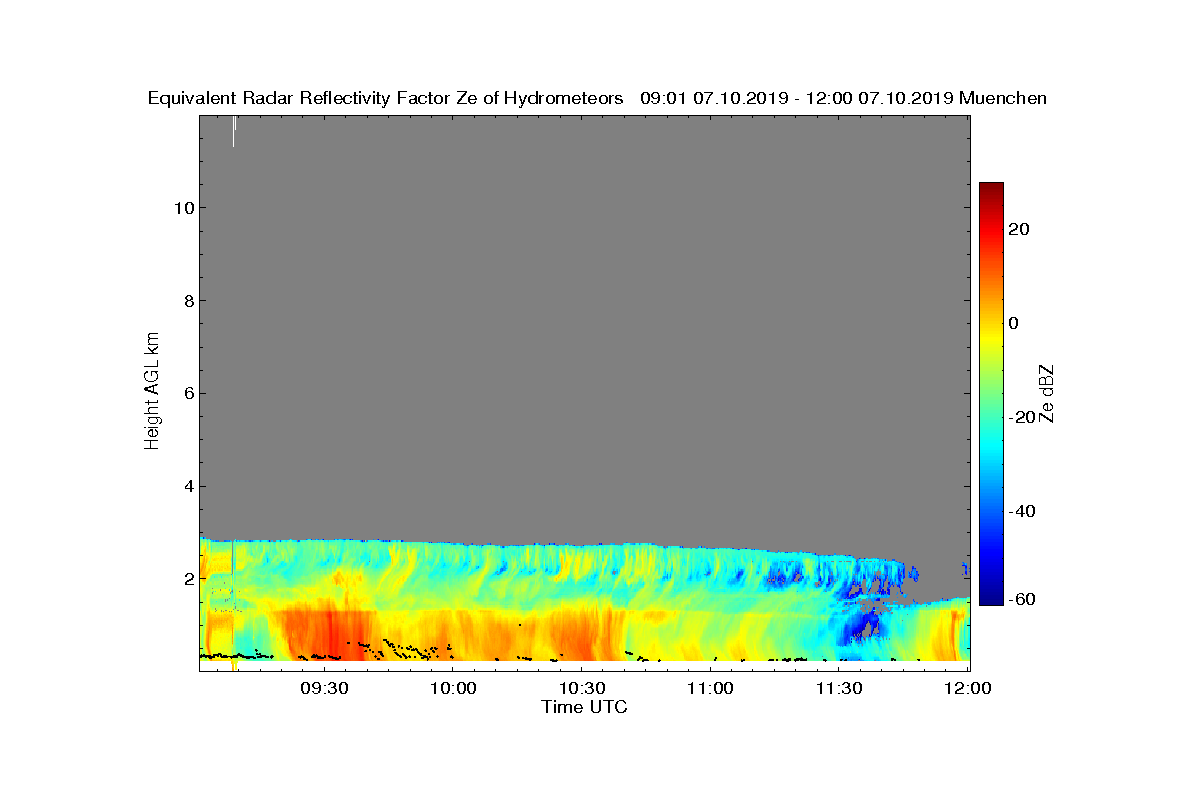Click the colorbar value 20
The height and width of the screenshot is (800, 1200).
click(1020, 229)
